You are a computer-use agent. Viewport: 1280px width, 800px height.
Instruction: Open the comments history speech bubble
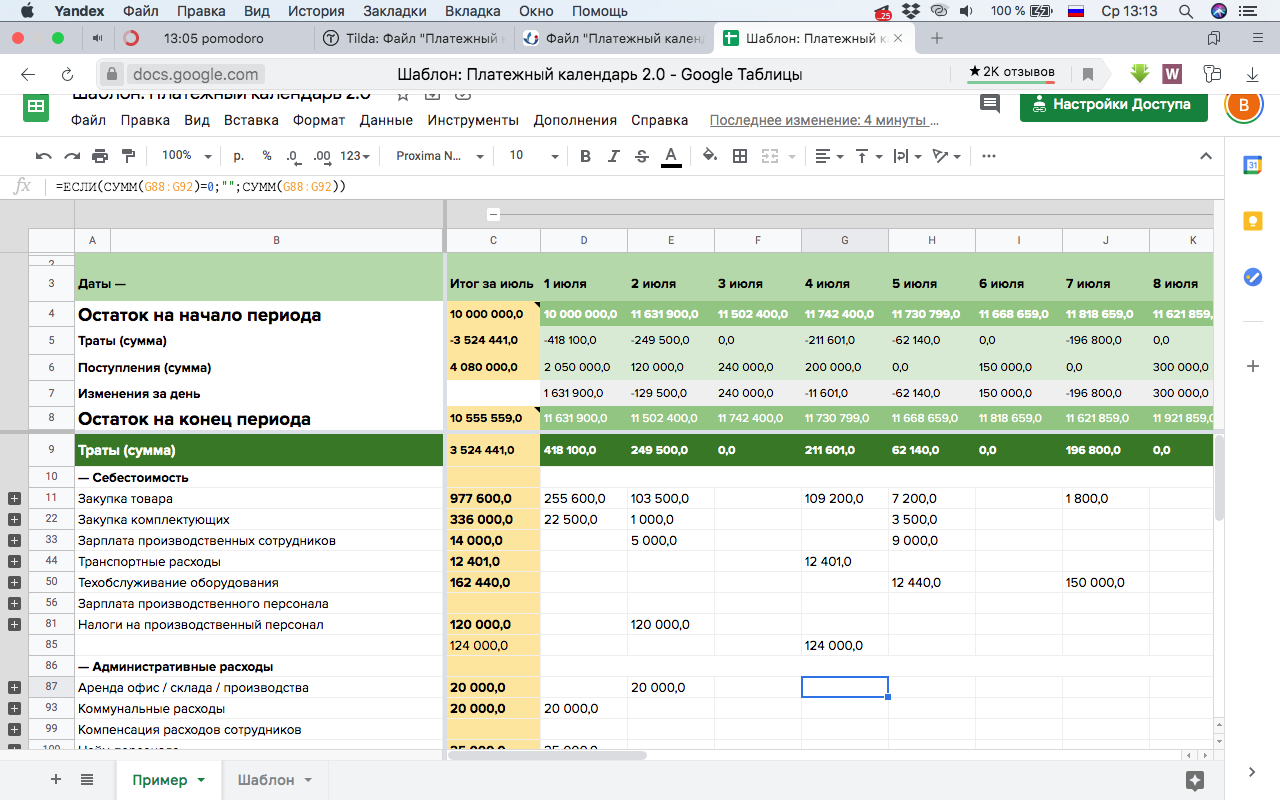[990, 104]
